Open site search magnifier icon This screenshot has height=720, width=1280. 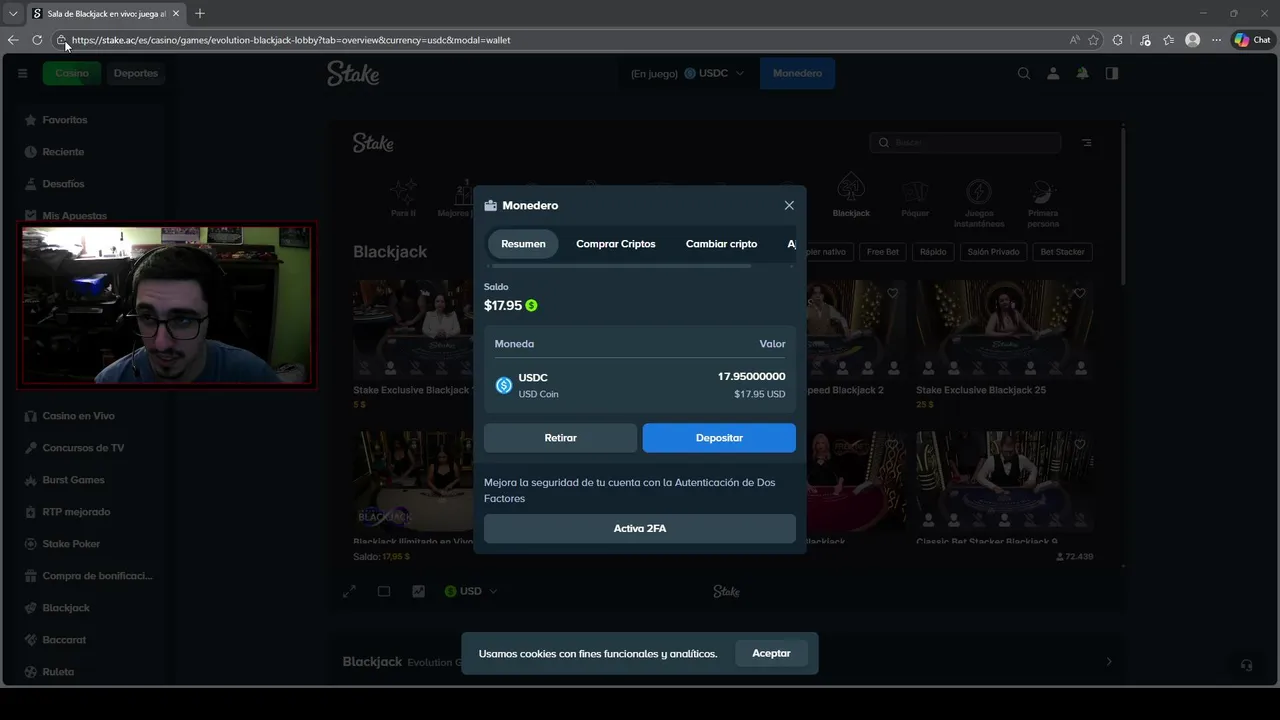(x=1023, y=73)
